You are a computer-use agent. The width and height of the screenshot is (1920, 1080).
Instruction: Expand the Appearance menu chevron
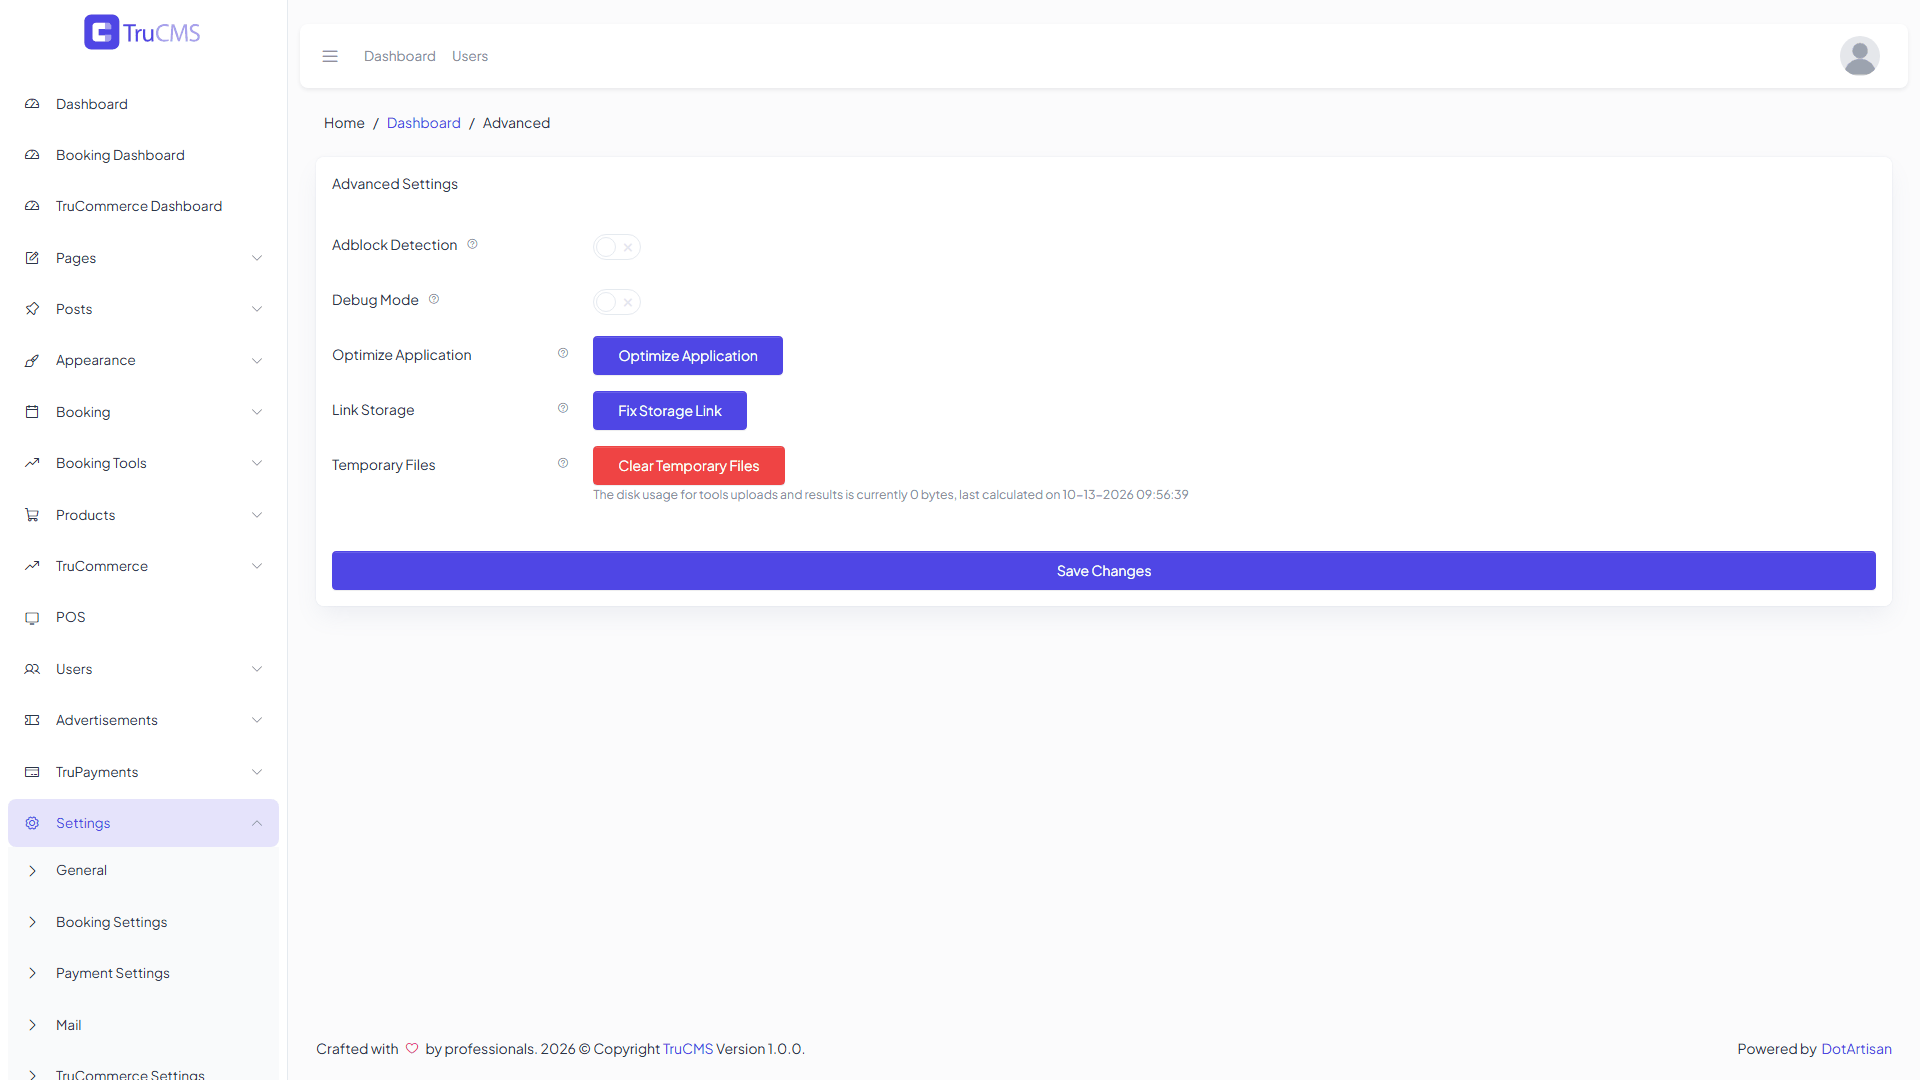click(257, 361)
